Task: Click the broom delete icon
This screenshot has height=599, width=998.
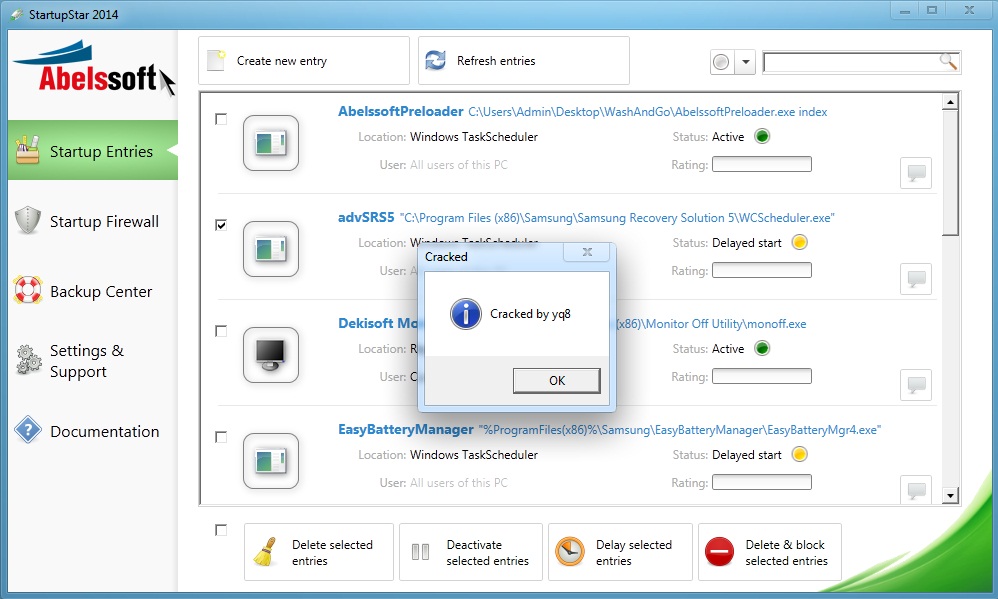Action: pos(265,552)
